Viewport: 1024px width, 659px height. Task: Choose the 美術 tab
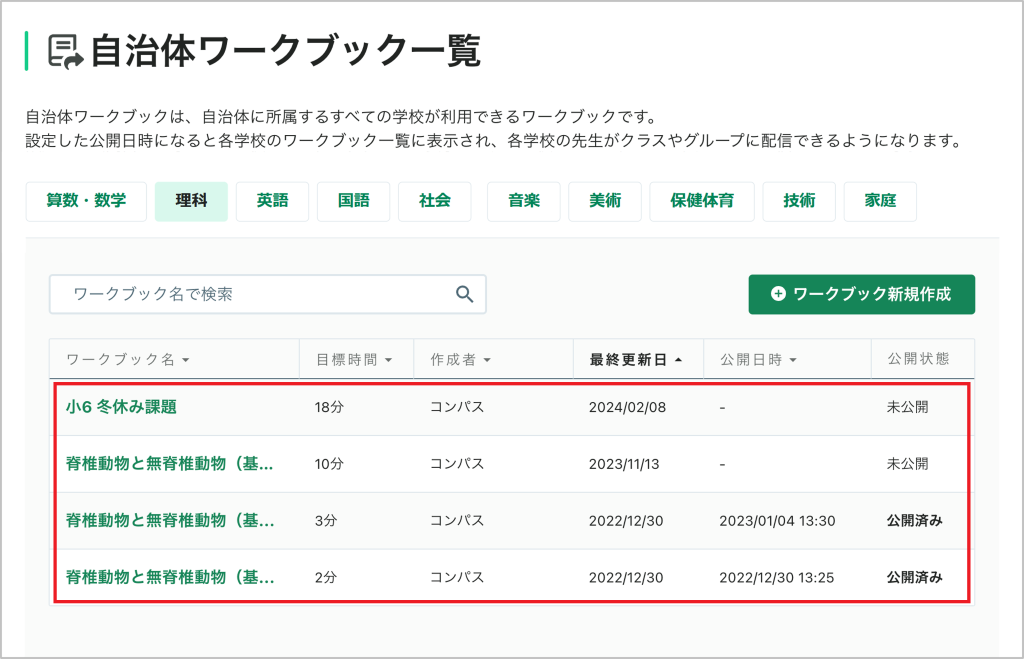coord(605,201)
